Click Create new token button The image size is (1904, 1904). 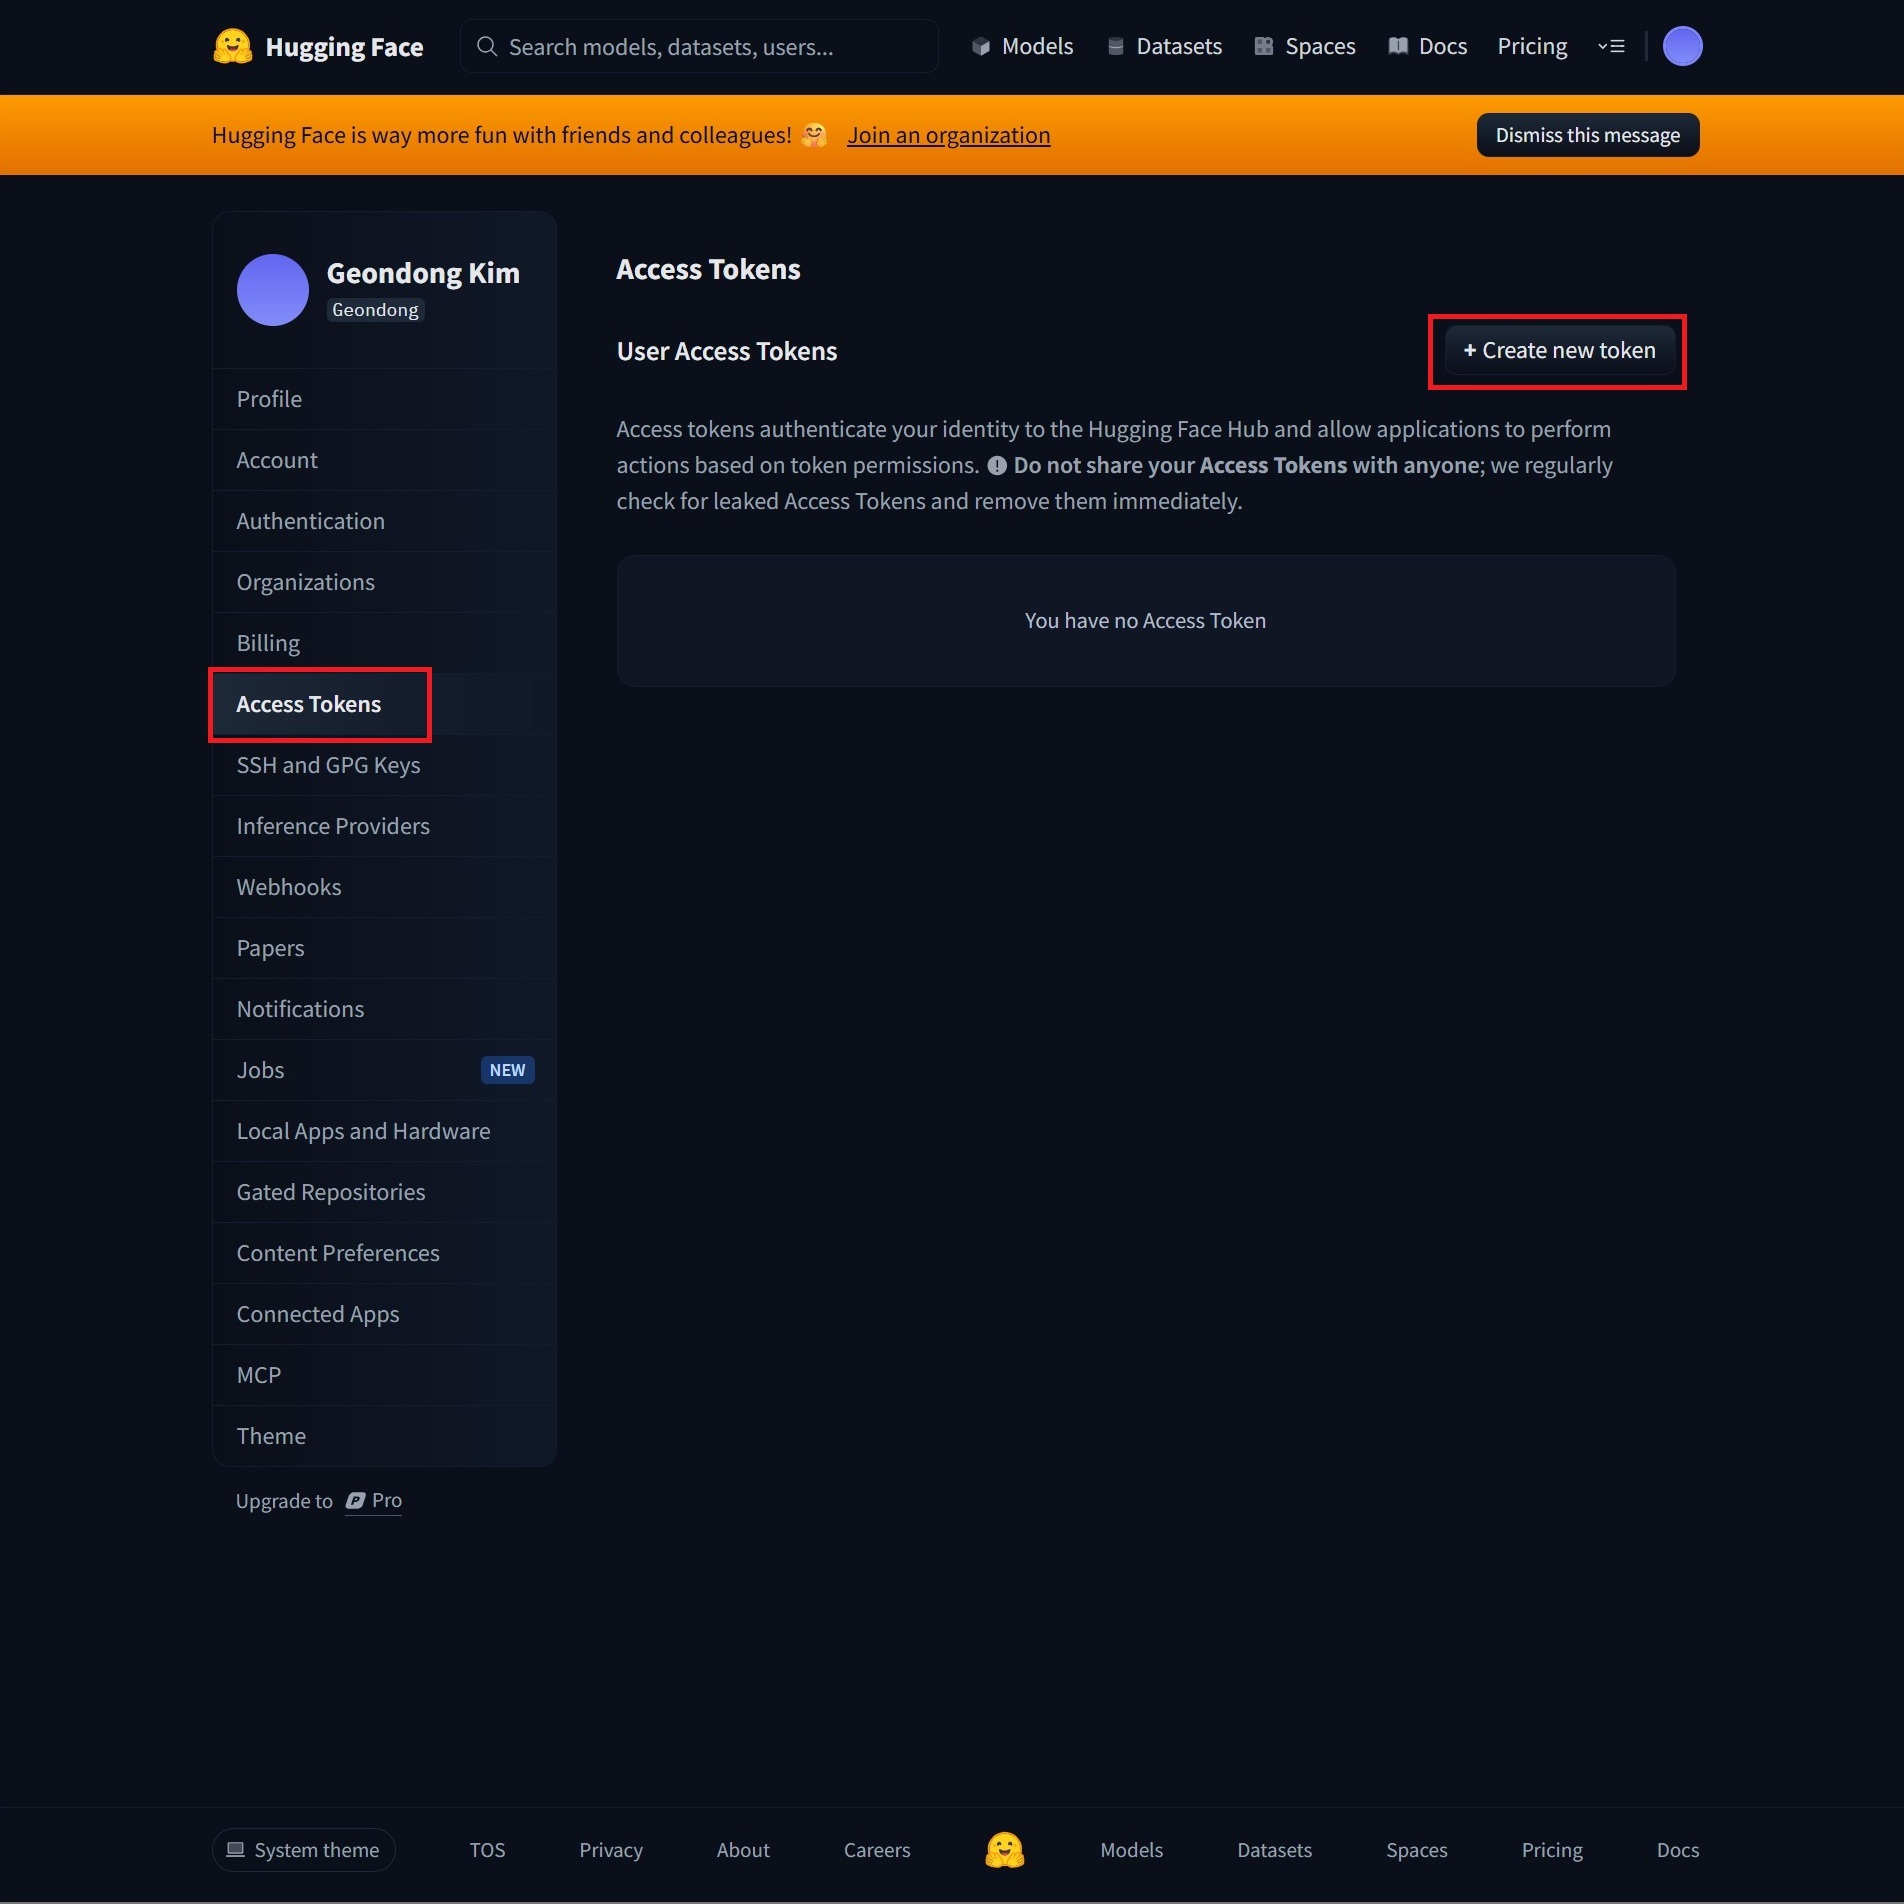[1559, 351]
